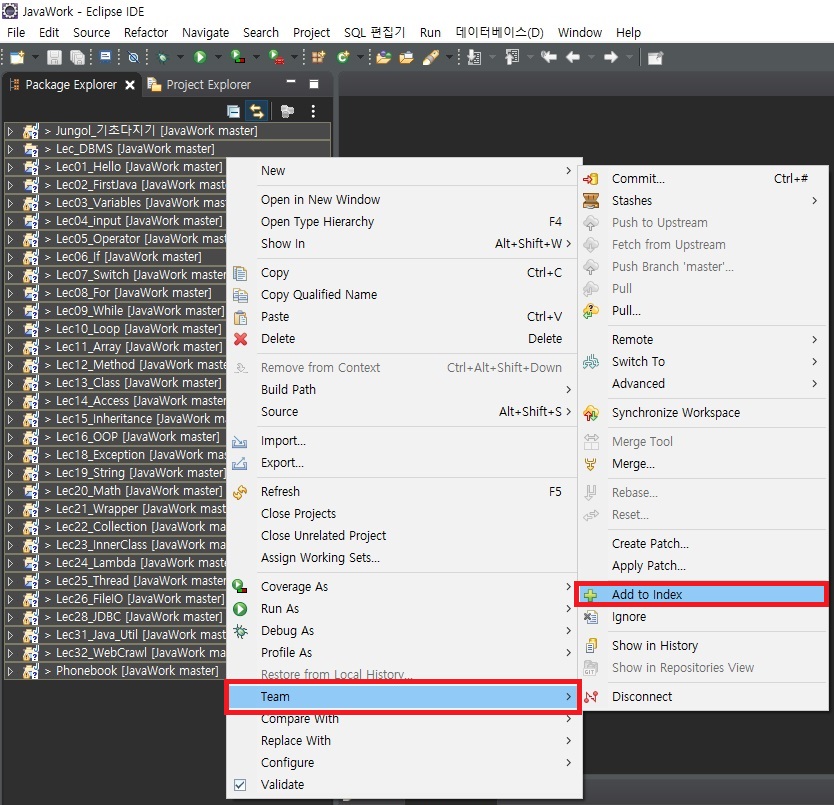Open the Debug launch dropdown arrow
The image size is (834, 805).
click(x=180, y=57)
